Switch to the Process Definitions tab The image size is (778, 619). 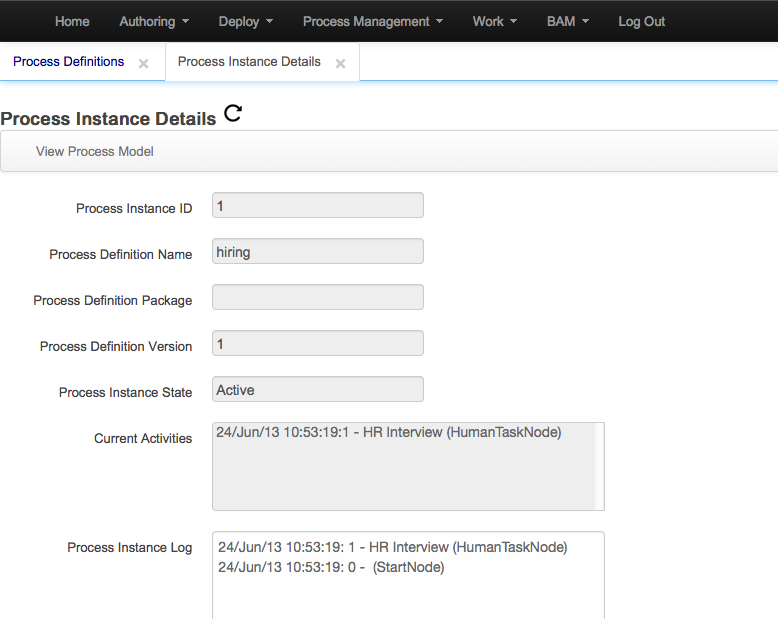click(x=68, y=62)
